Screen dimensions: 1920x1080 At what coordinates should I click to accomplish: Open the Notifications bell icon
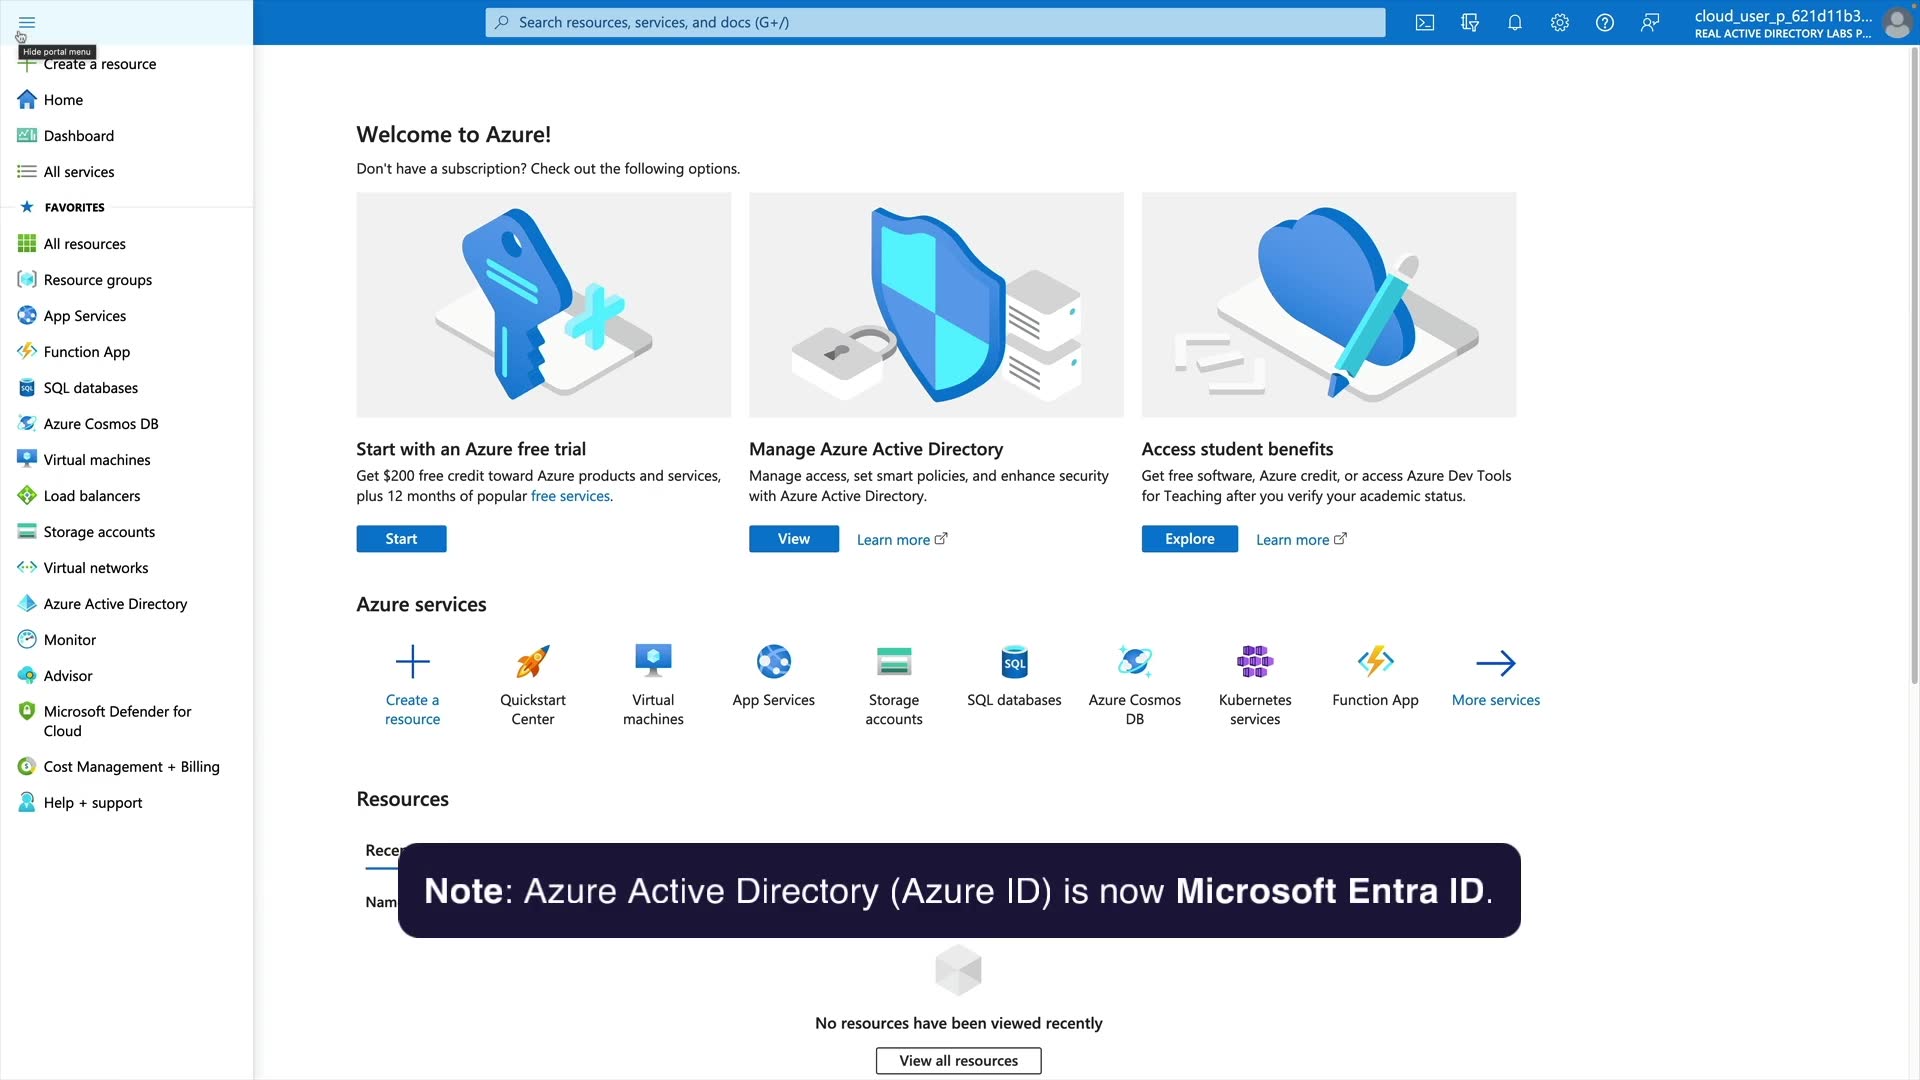(x=1515, y=22)
